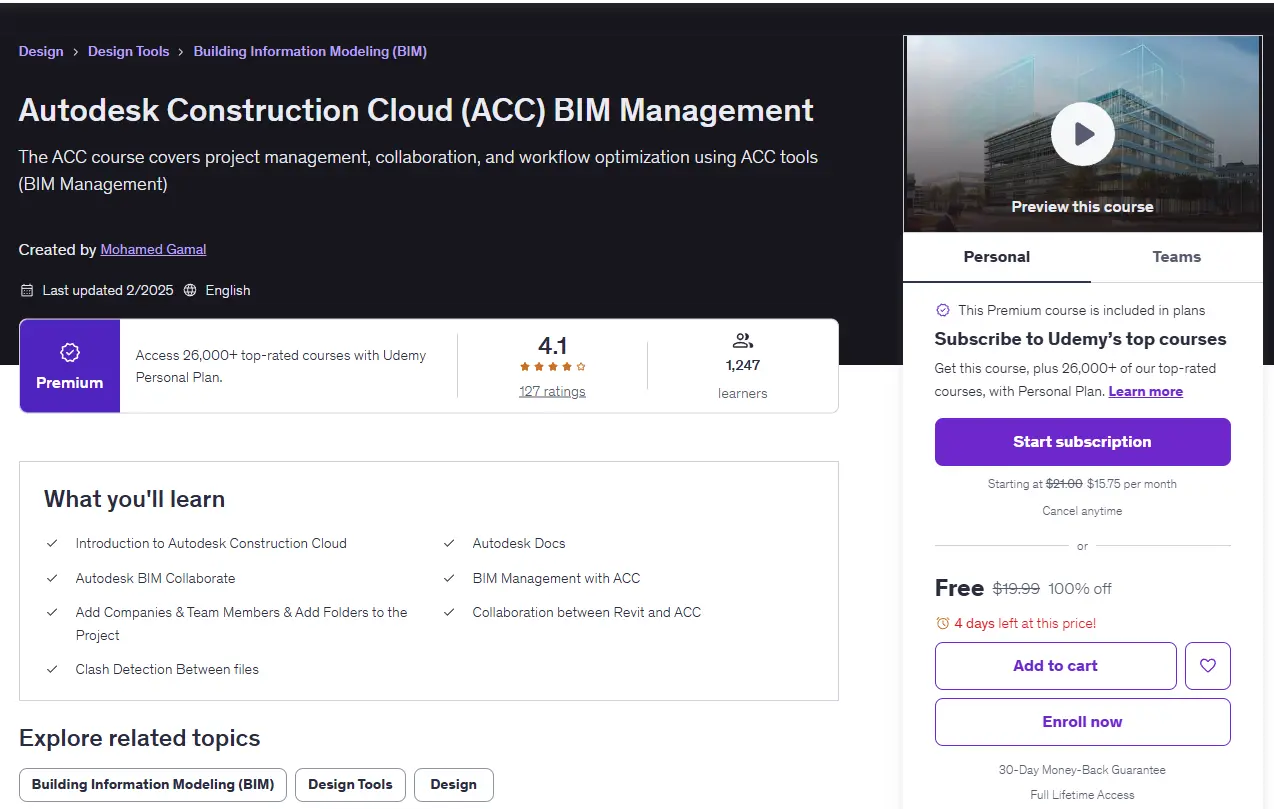Click the course preview thumbnail image
The image size is (1274, 809).
coord(1082,134)
